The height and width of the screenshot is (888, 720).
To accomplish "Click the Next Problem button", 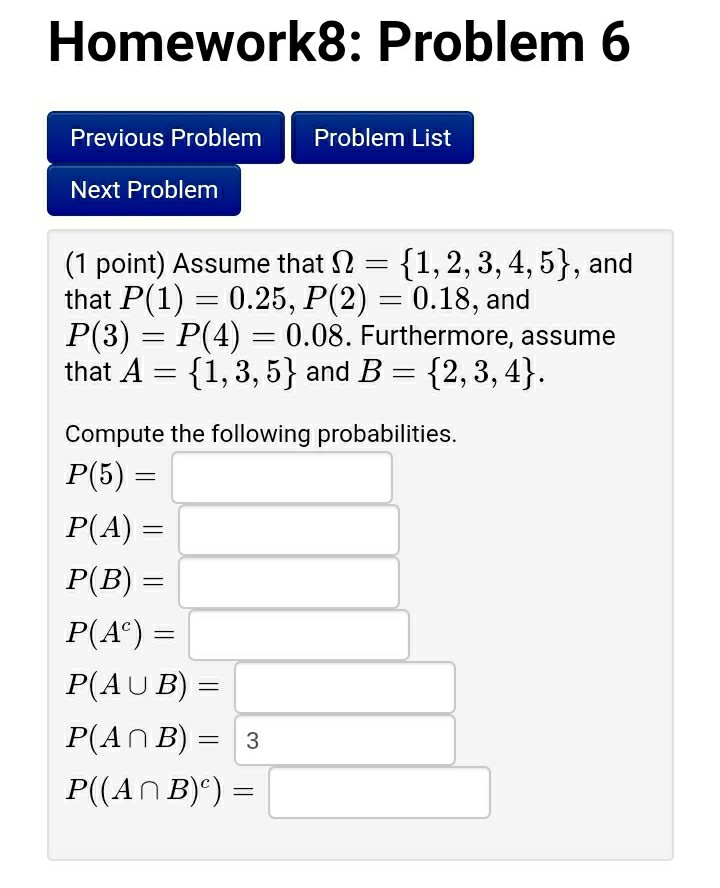I will coord(143,190).
